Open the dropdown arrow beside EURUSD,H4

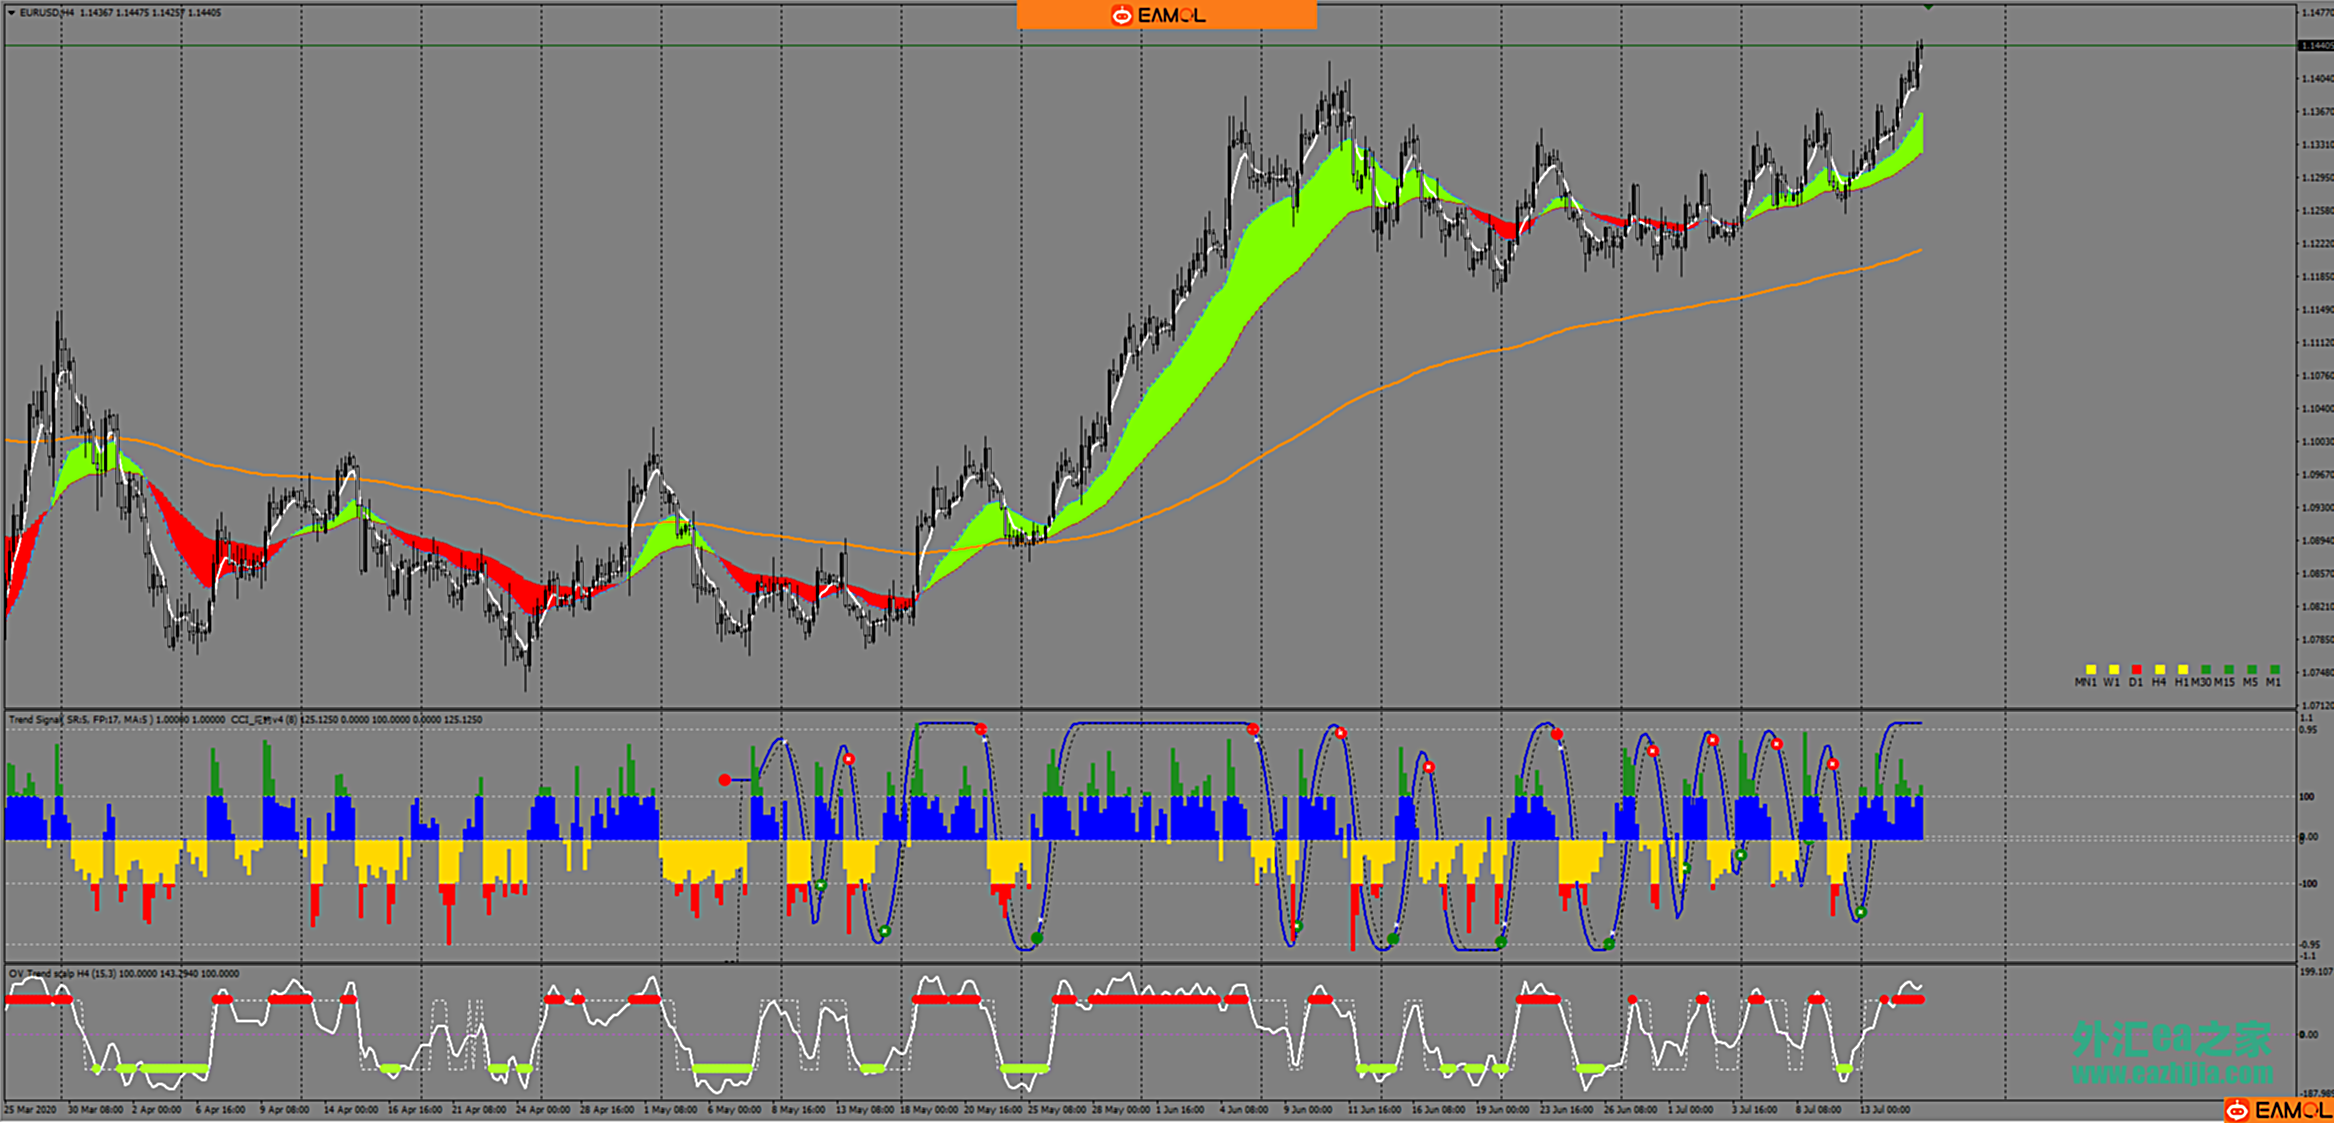coord(11,13)
